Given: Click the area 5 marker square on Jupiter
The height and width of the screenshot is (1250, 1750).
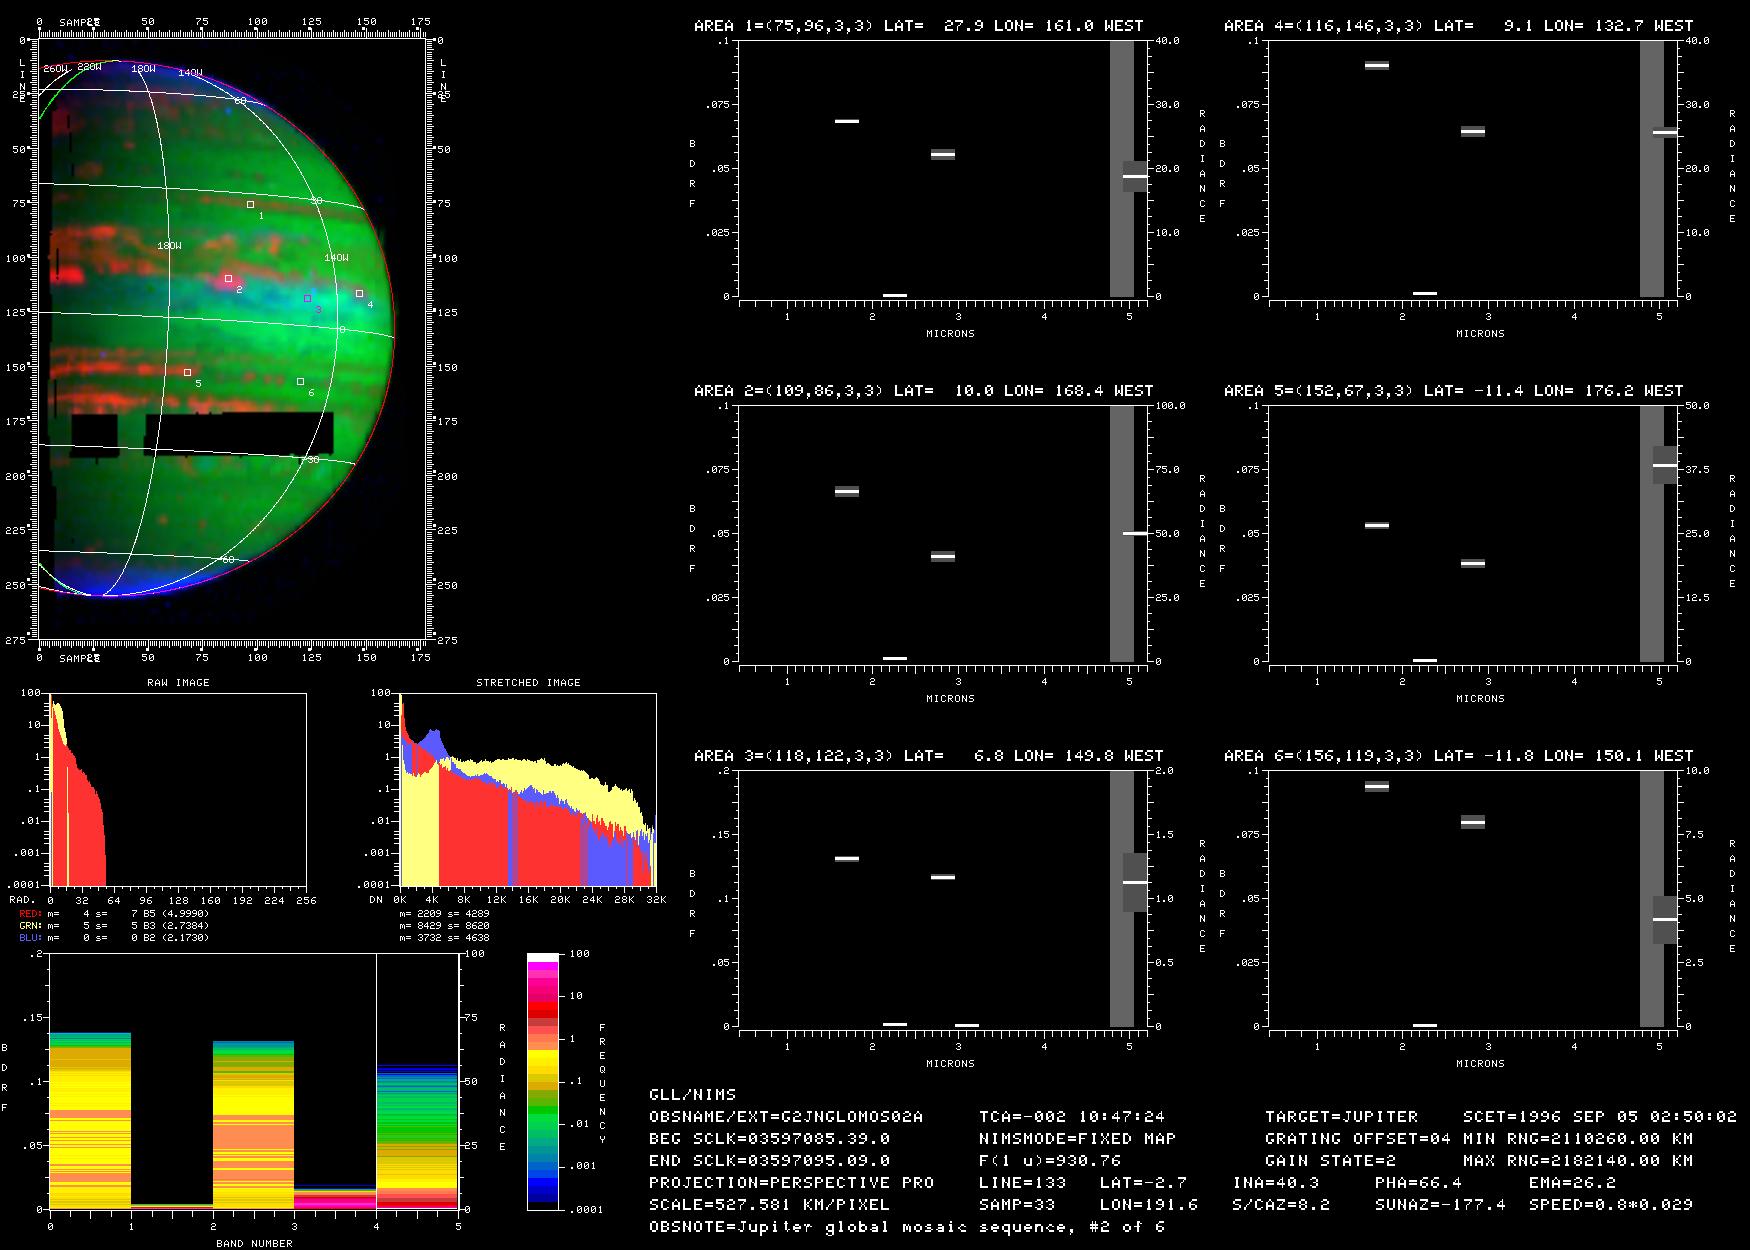Looking at the screenshot, I should coord(187,372).
